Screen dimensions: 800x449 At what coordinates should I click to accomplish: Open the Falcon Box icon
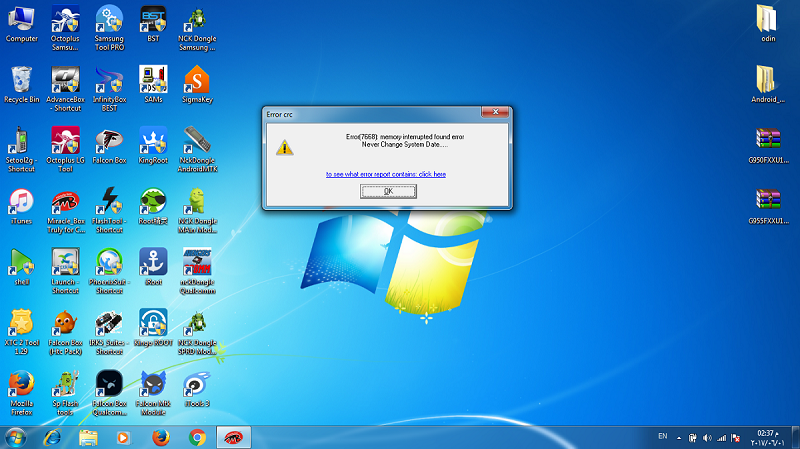109,145
